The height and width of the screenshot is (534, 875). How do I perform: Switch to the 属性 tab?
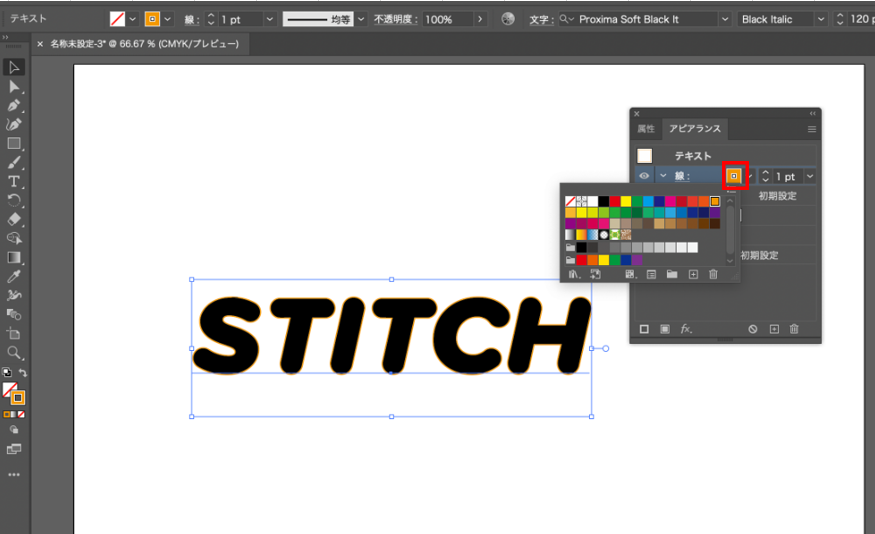coord(646,129)
